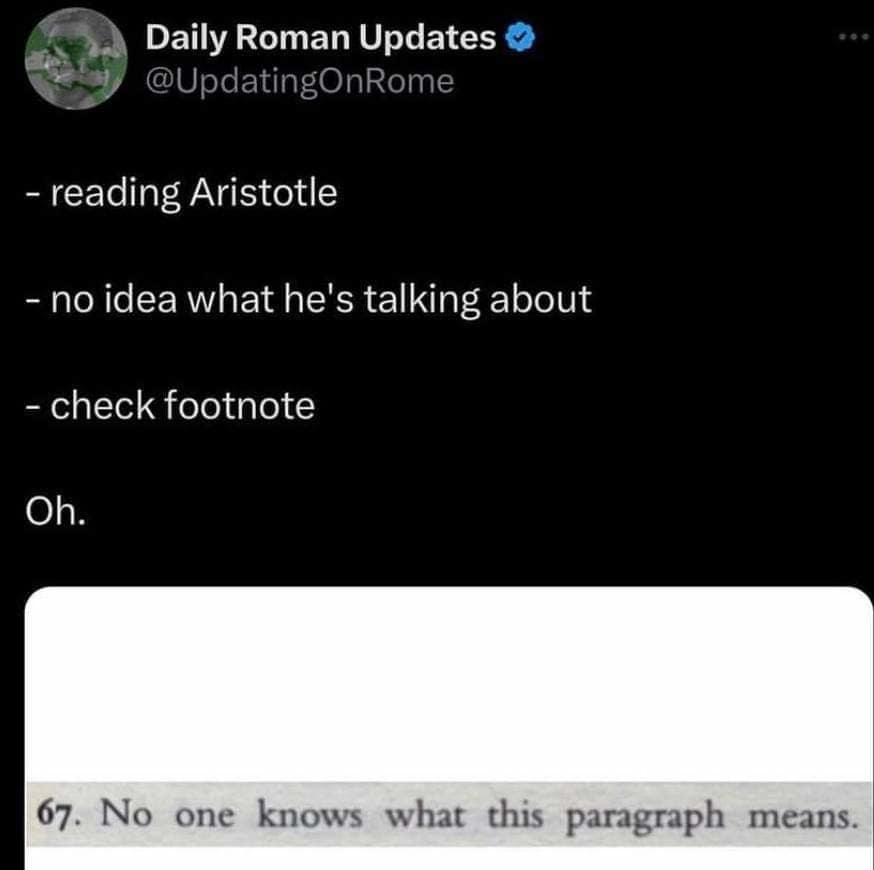Open the Daily Roman Updates display name
874x870 pixels.
point(321,37)
